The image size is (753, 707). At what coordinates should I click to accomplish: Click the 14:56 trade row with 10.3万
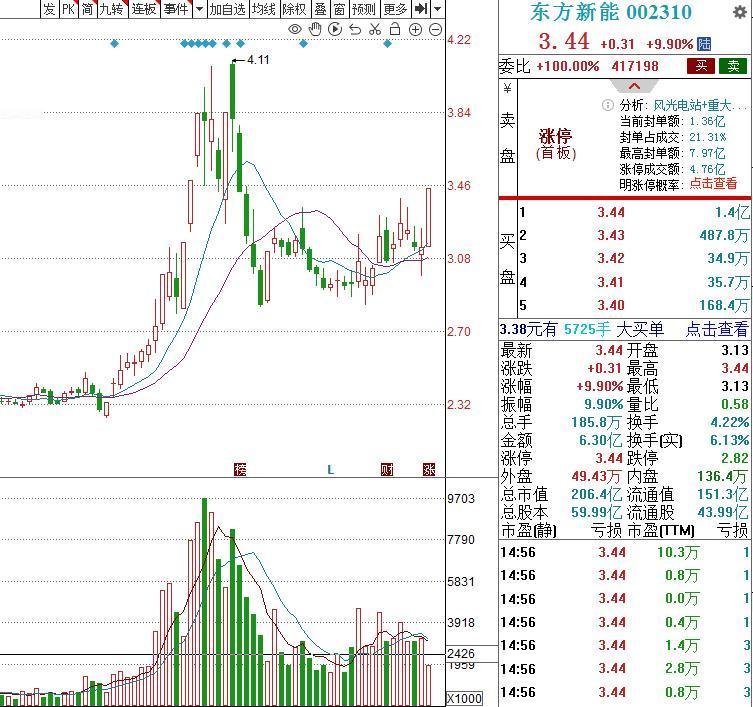click(x=625, y=552)
